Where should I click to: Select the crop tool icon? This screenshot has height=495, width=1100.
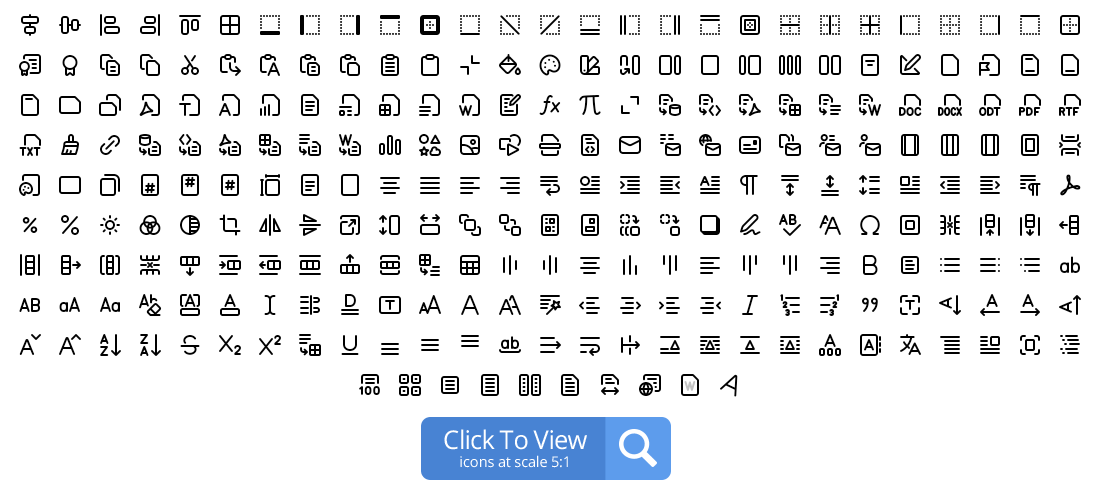(229, 225)
